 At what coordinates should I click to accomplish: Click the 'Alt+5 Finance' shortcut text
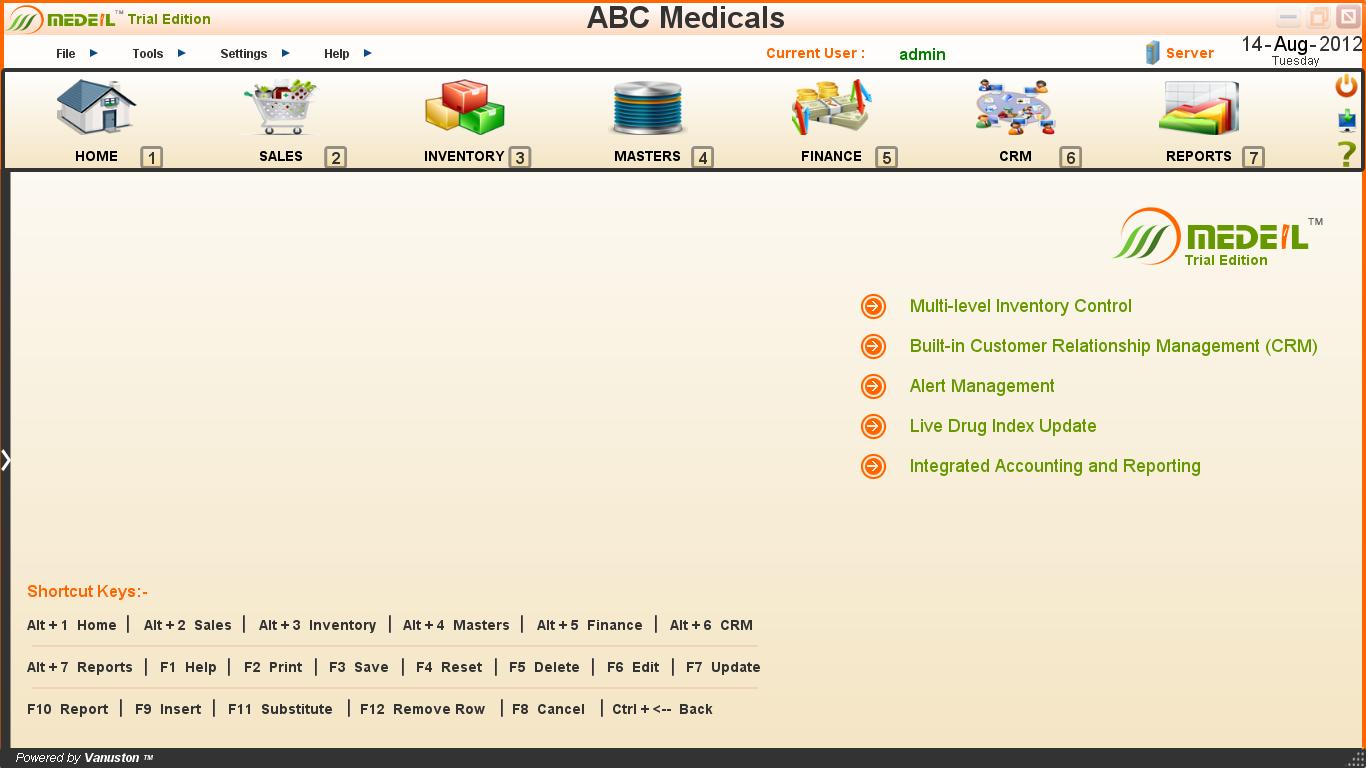point(590,625)
